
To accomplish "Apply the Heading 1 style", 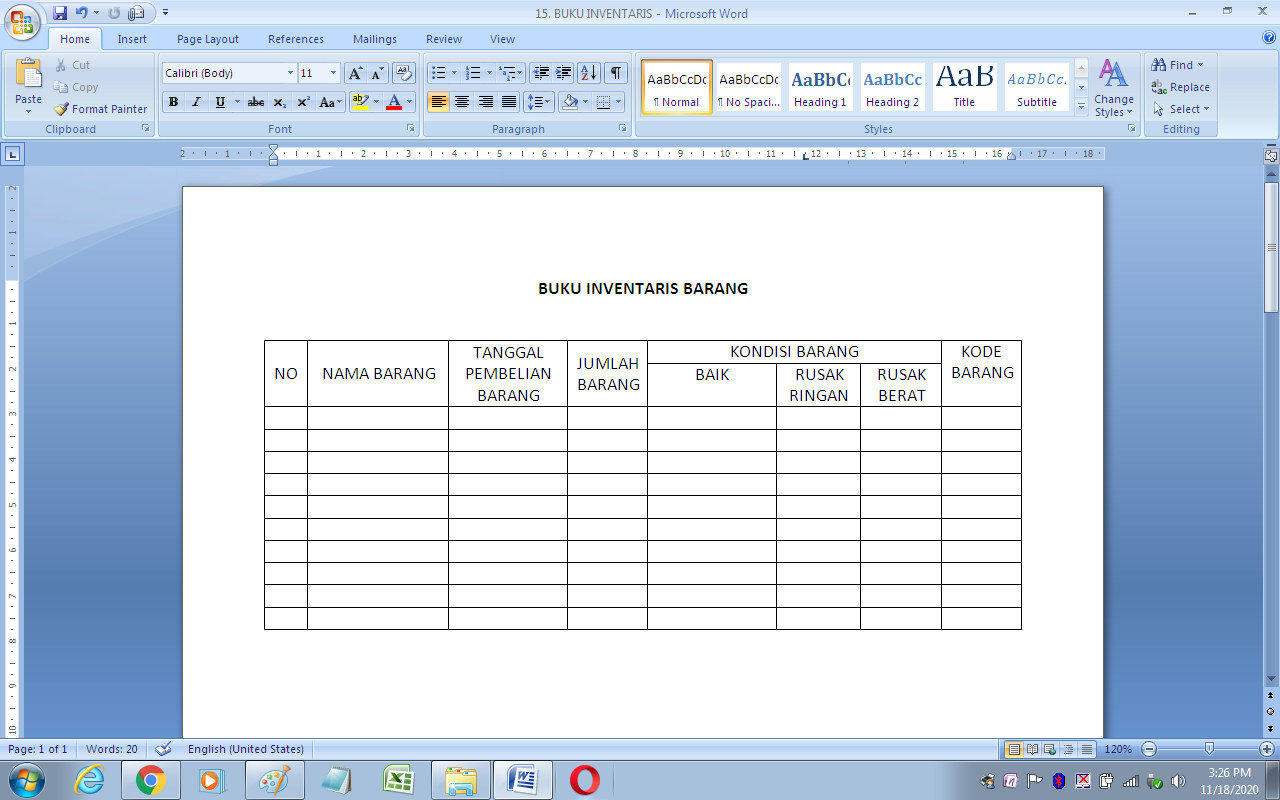I will point(821,87).
